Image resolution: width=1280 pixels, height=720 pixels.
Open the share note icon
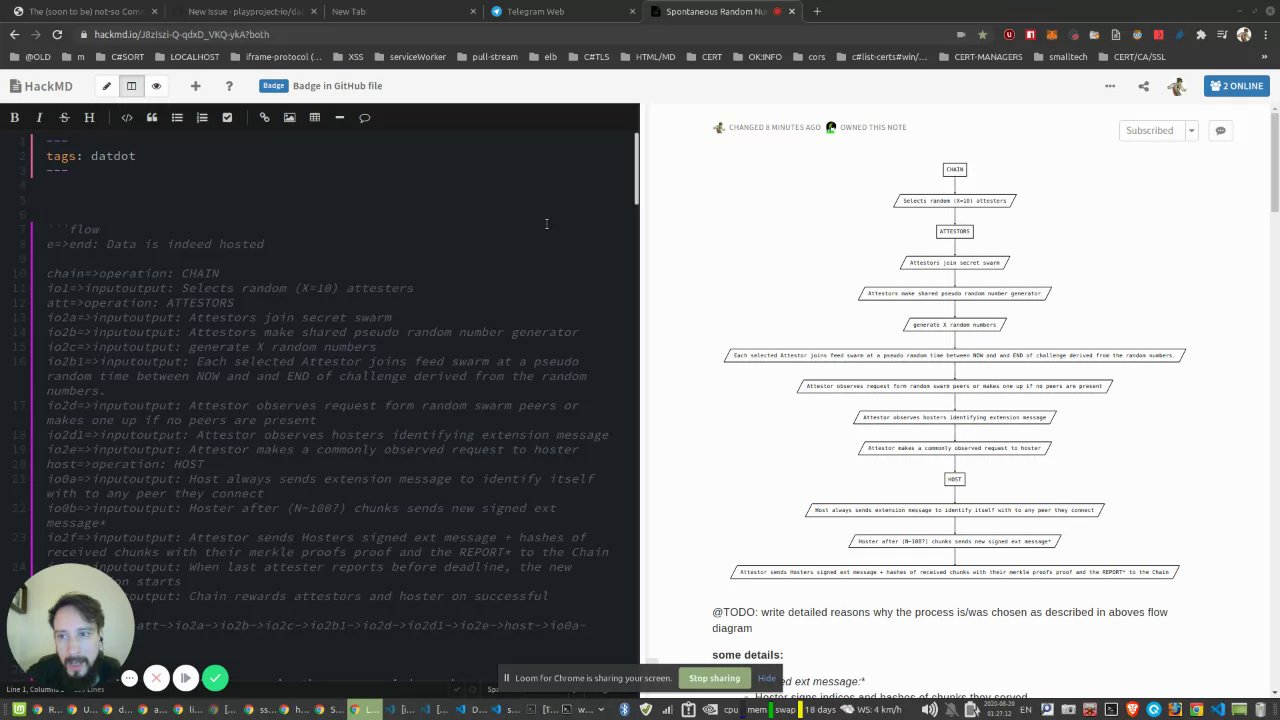(x=1143, y=86)
